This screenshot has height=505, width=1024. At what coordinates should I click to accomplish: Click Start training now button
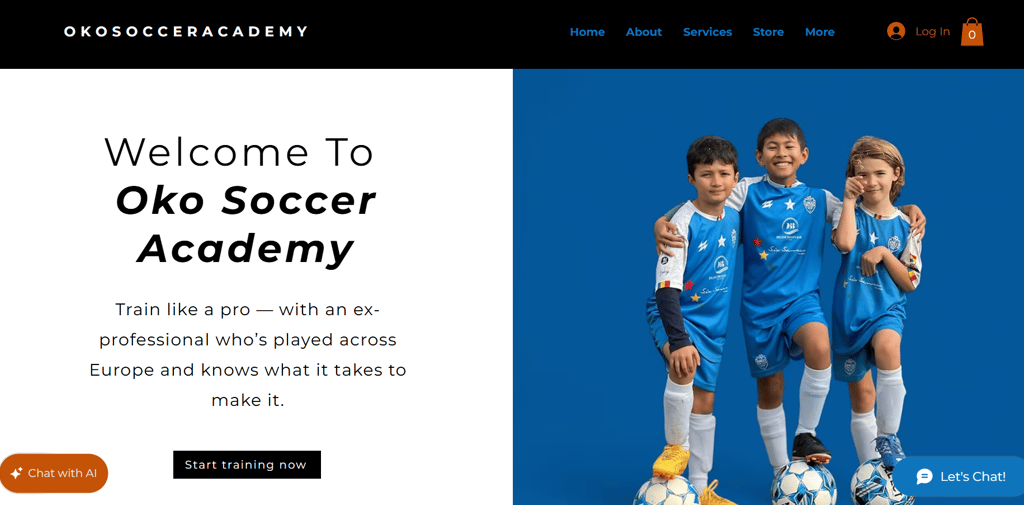pos(247,464)
